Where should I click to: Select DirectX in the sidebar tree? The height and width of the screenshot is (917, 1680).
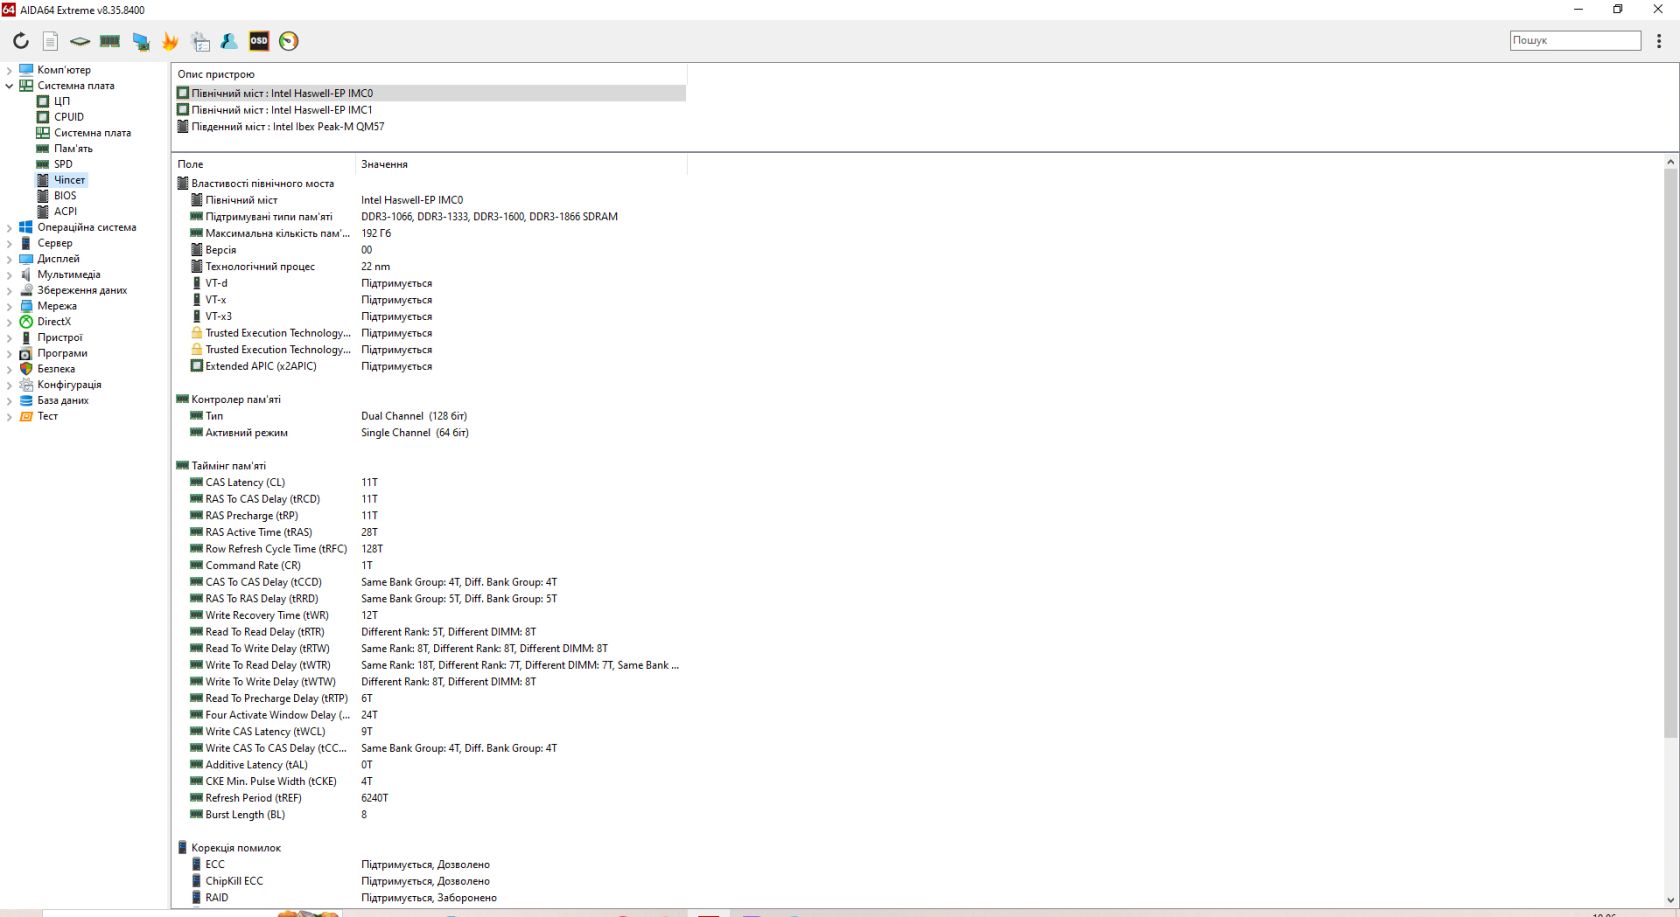point(54,322)
